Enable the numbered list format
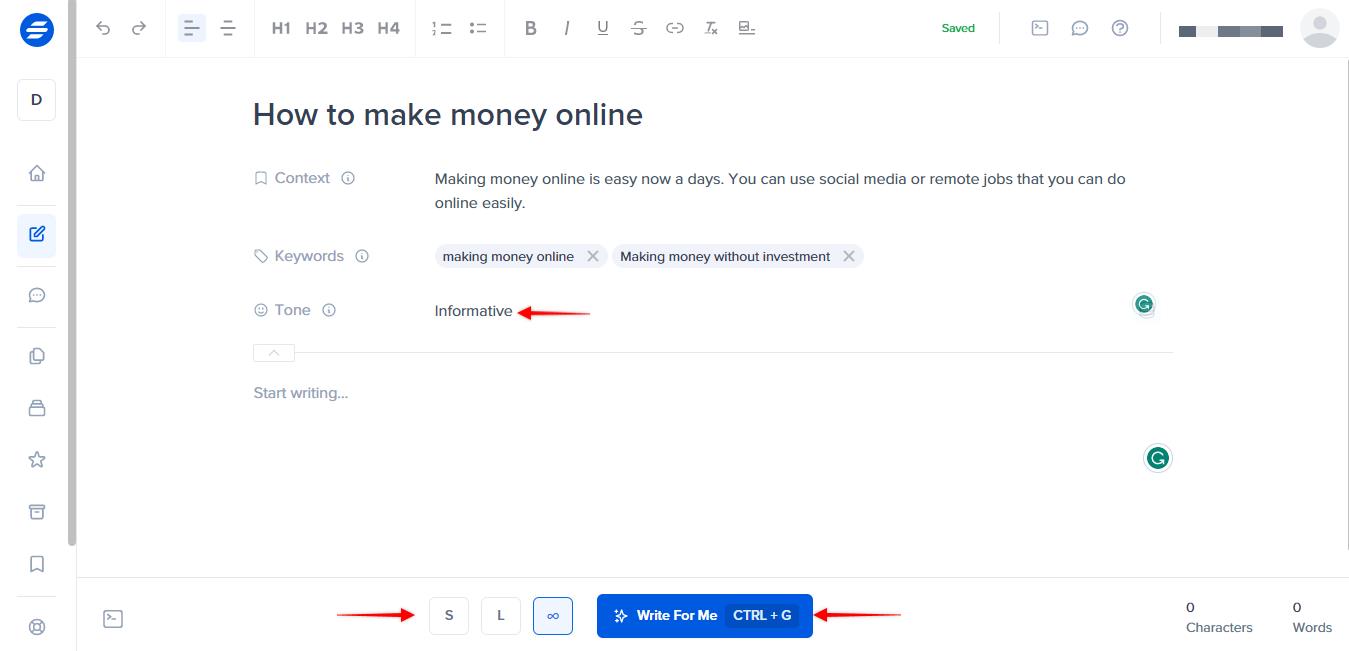1349x651 pixels. (x=441, y=28)
